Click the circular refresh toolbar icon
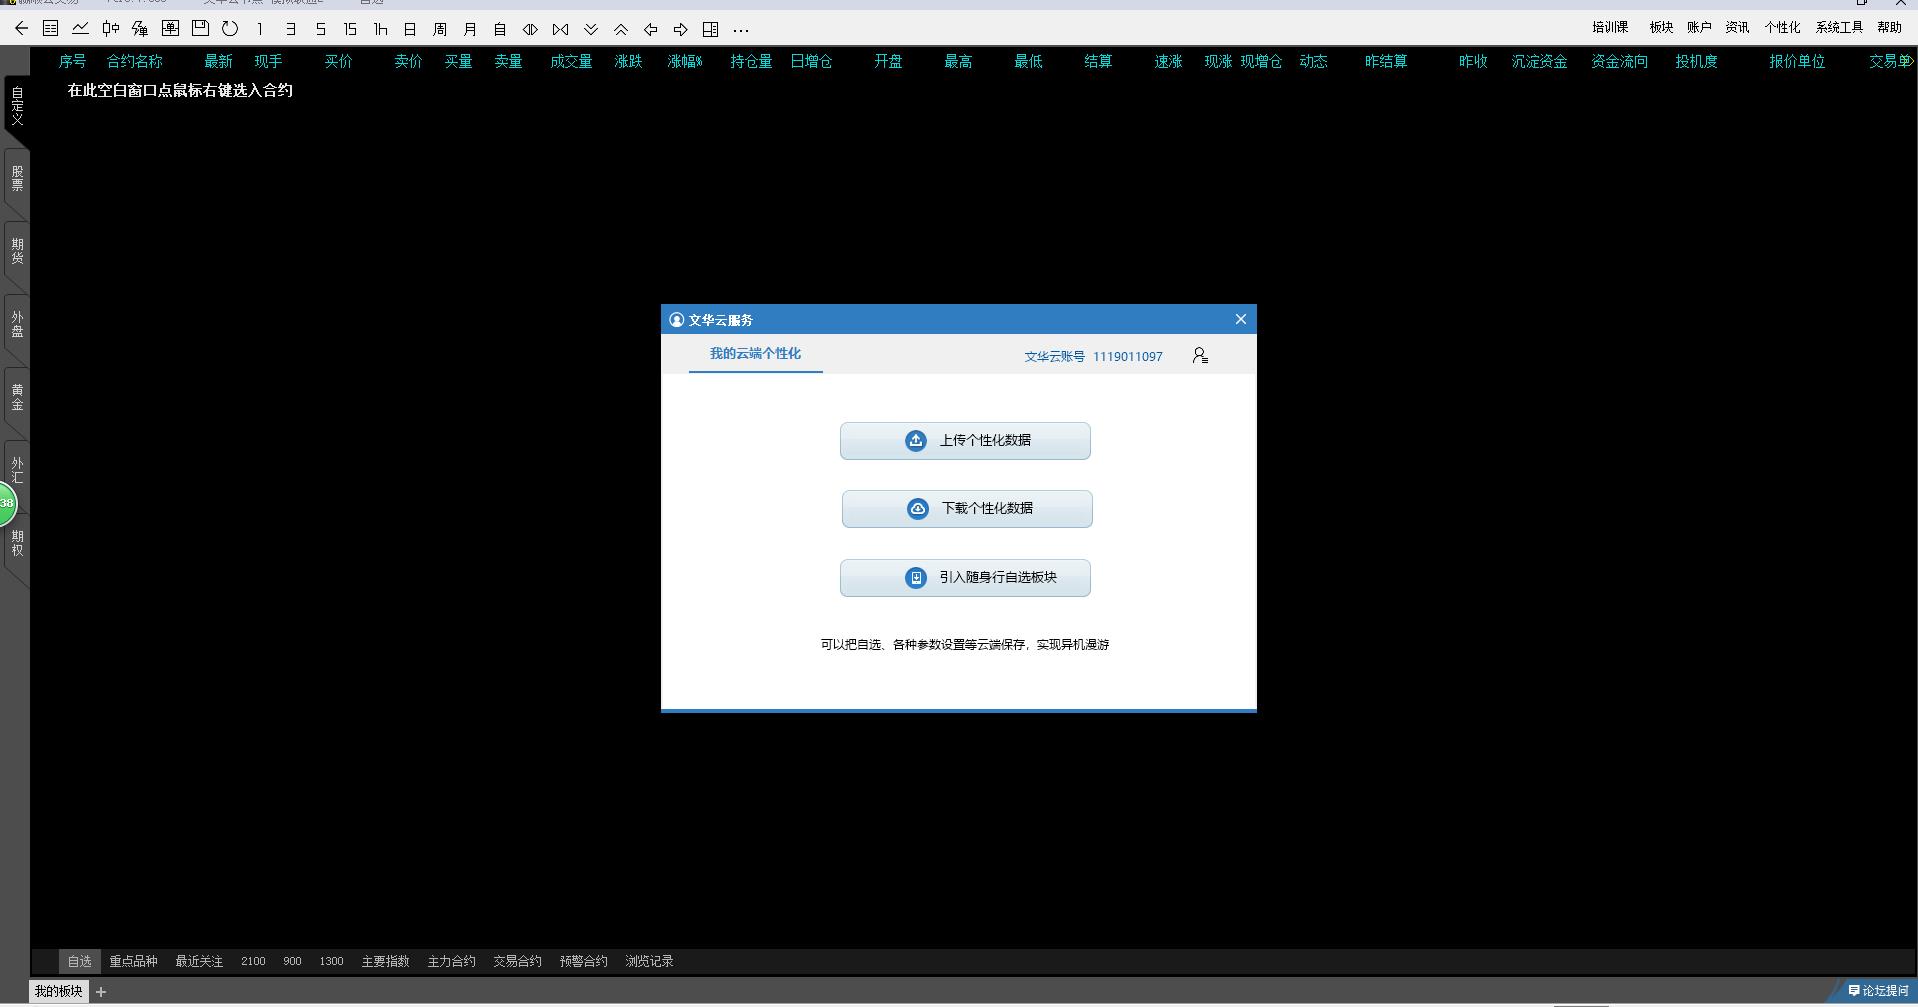This screenshot has width=1918, height=1007. point(230,29)
